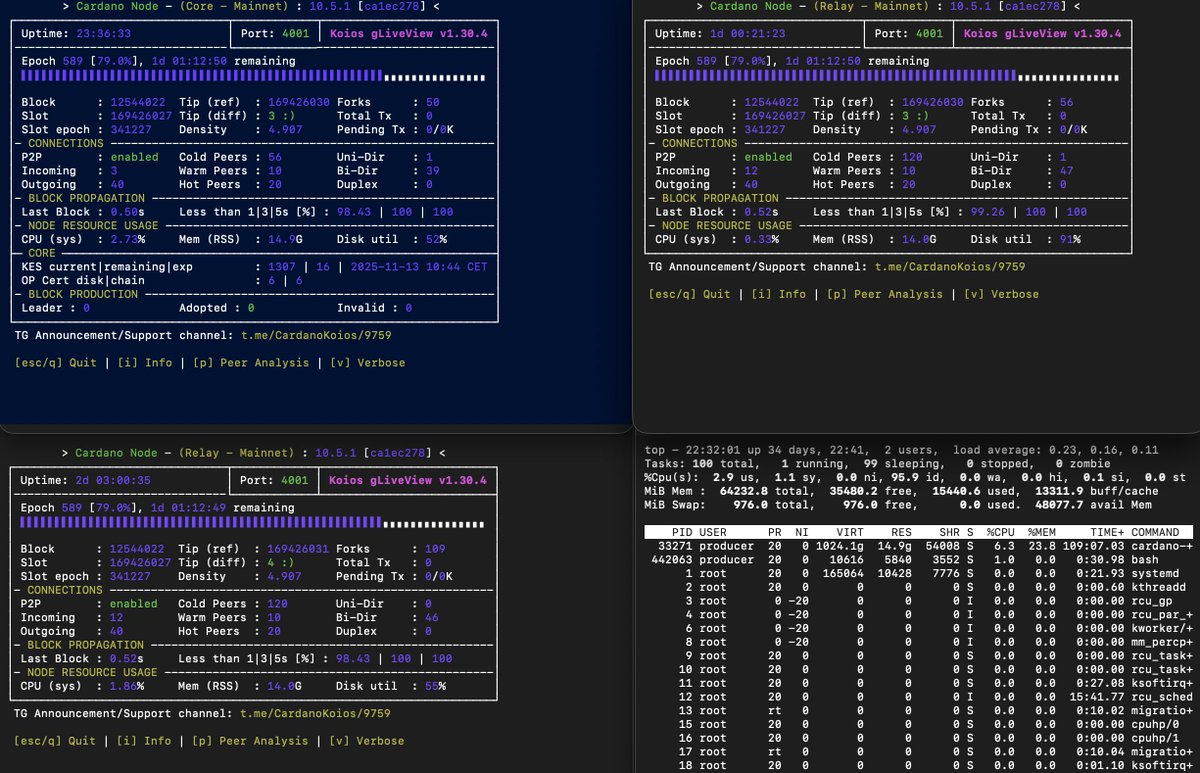
Task: Select the Leader count in BLOCK PRODUCTION
Action: tap(86, 308)
